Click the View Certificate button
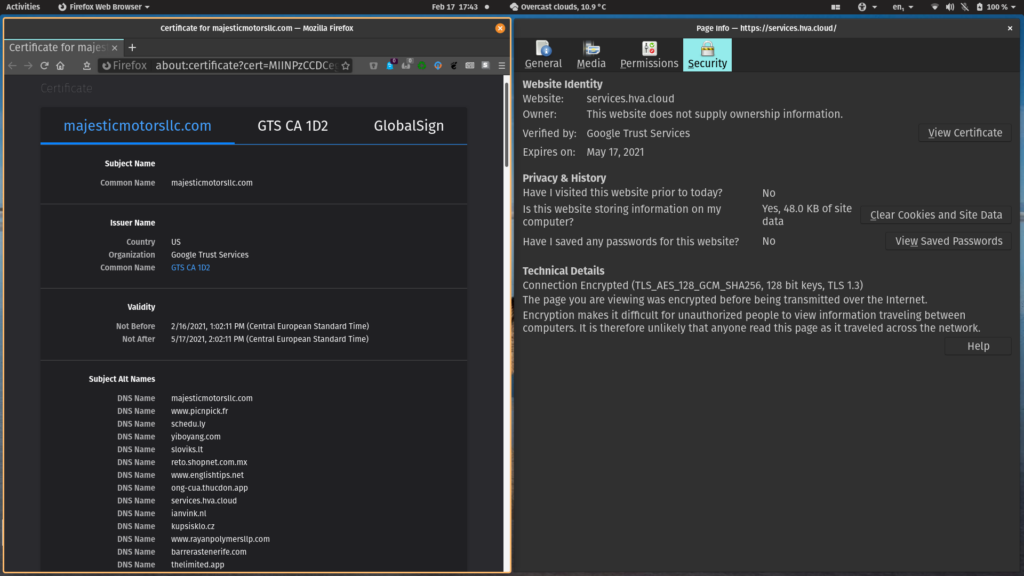Screen dimensions: 1024x576 coord(965,133)
